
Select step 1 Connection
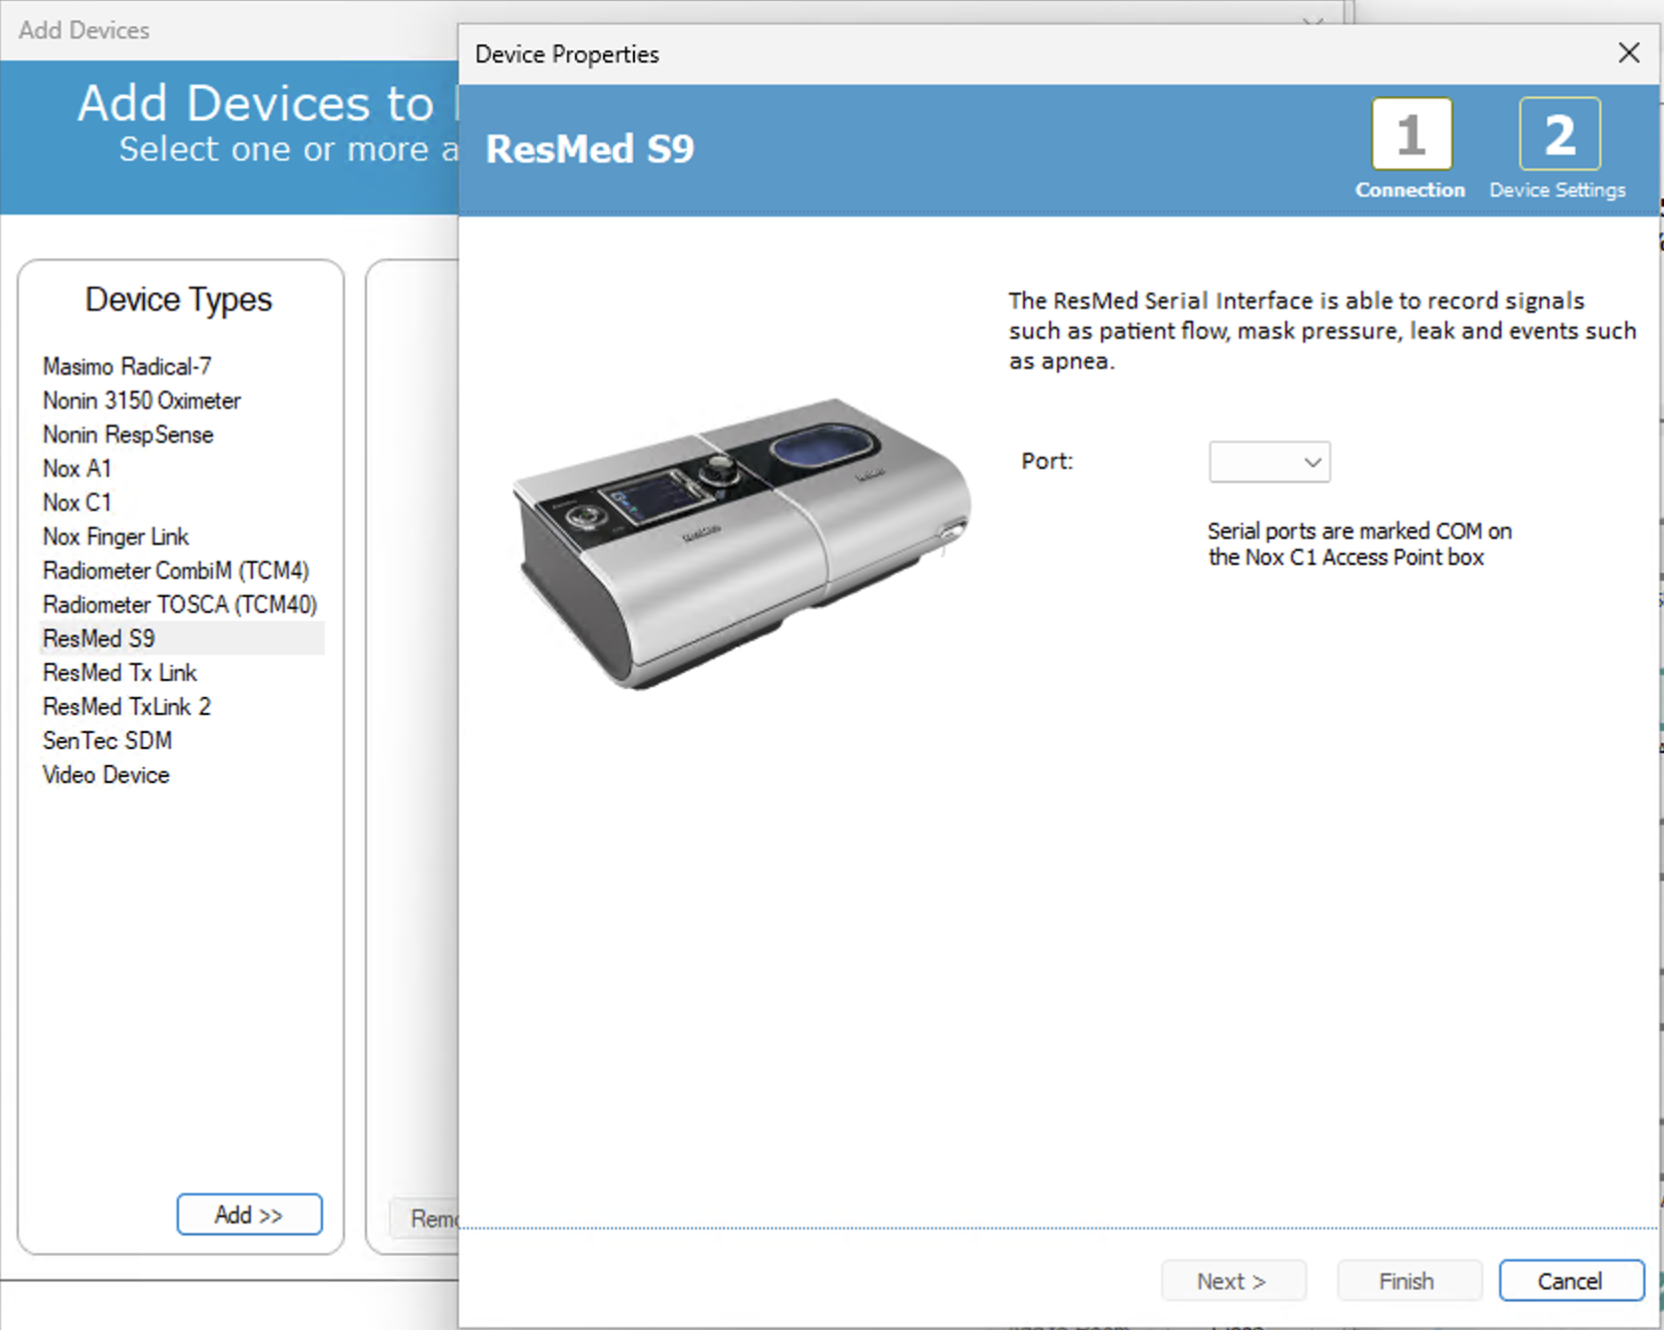(1410, 149)
